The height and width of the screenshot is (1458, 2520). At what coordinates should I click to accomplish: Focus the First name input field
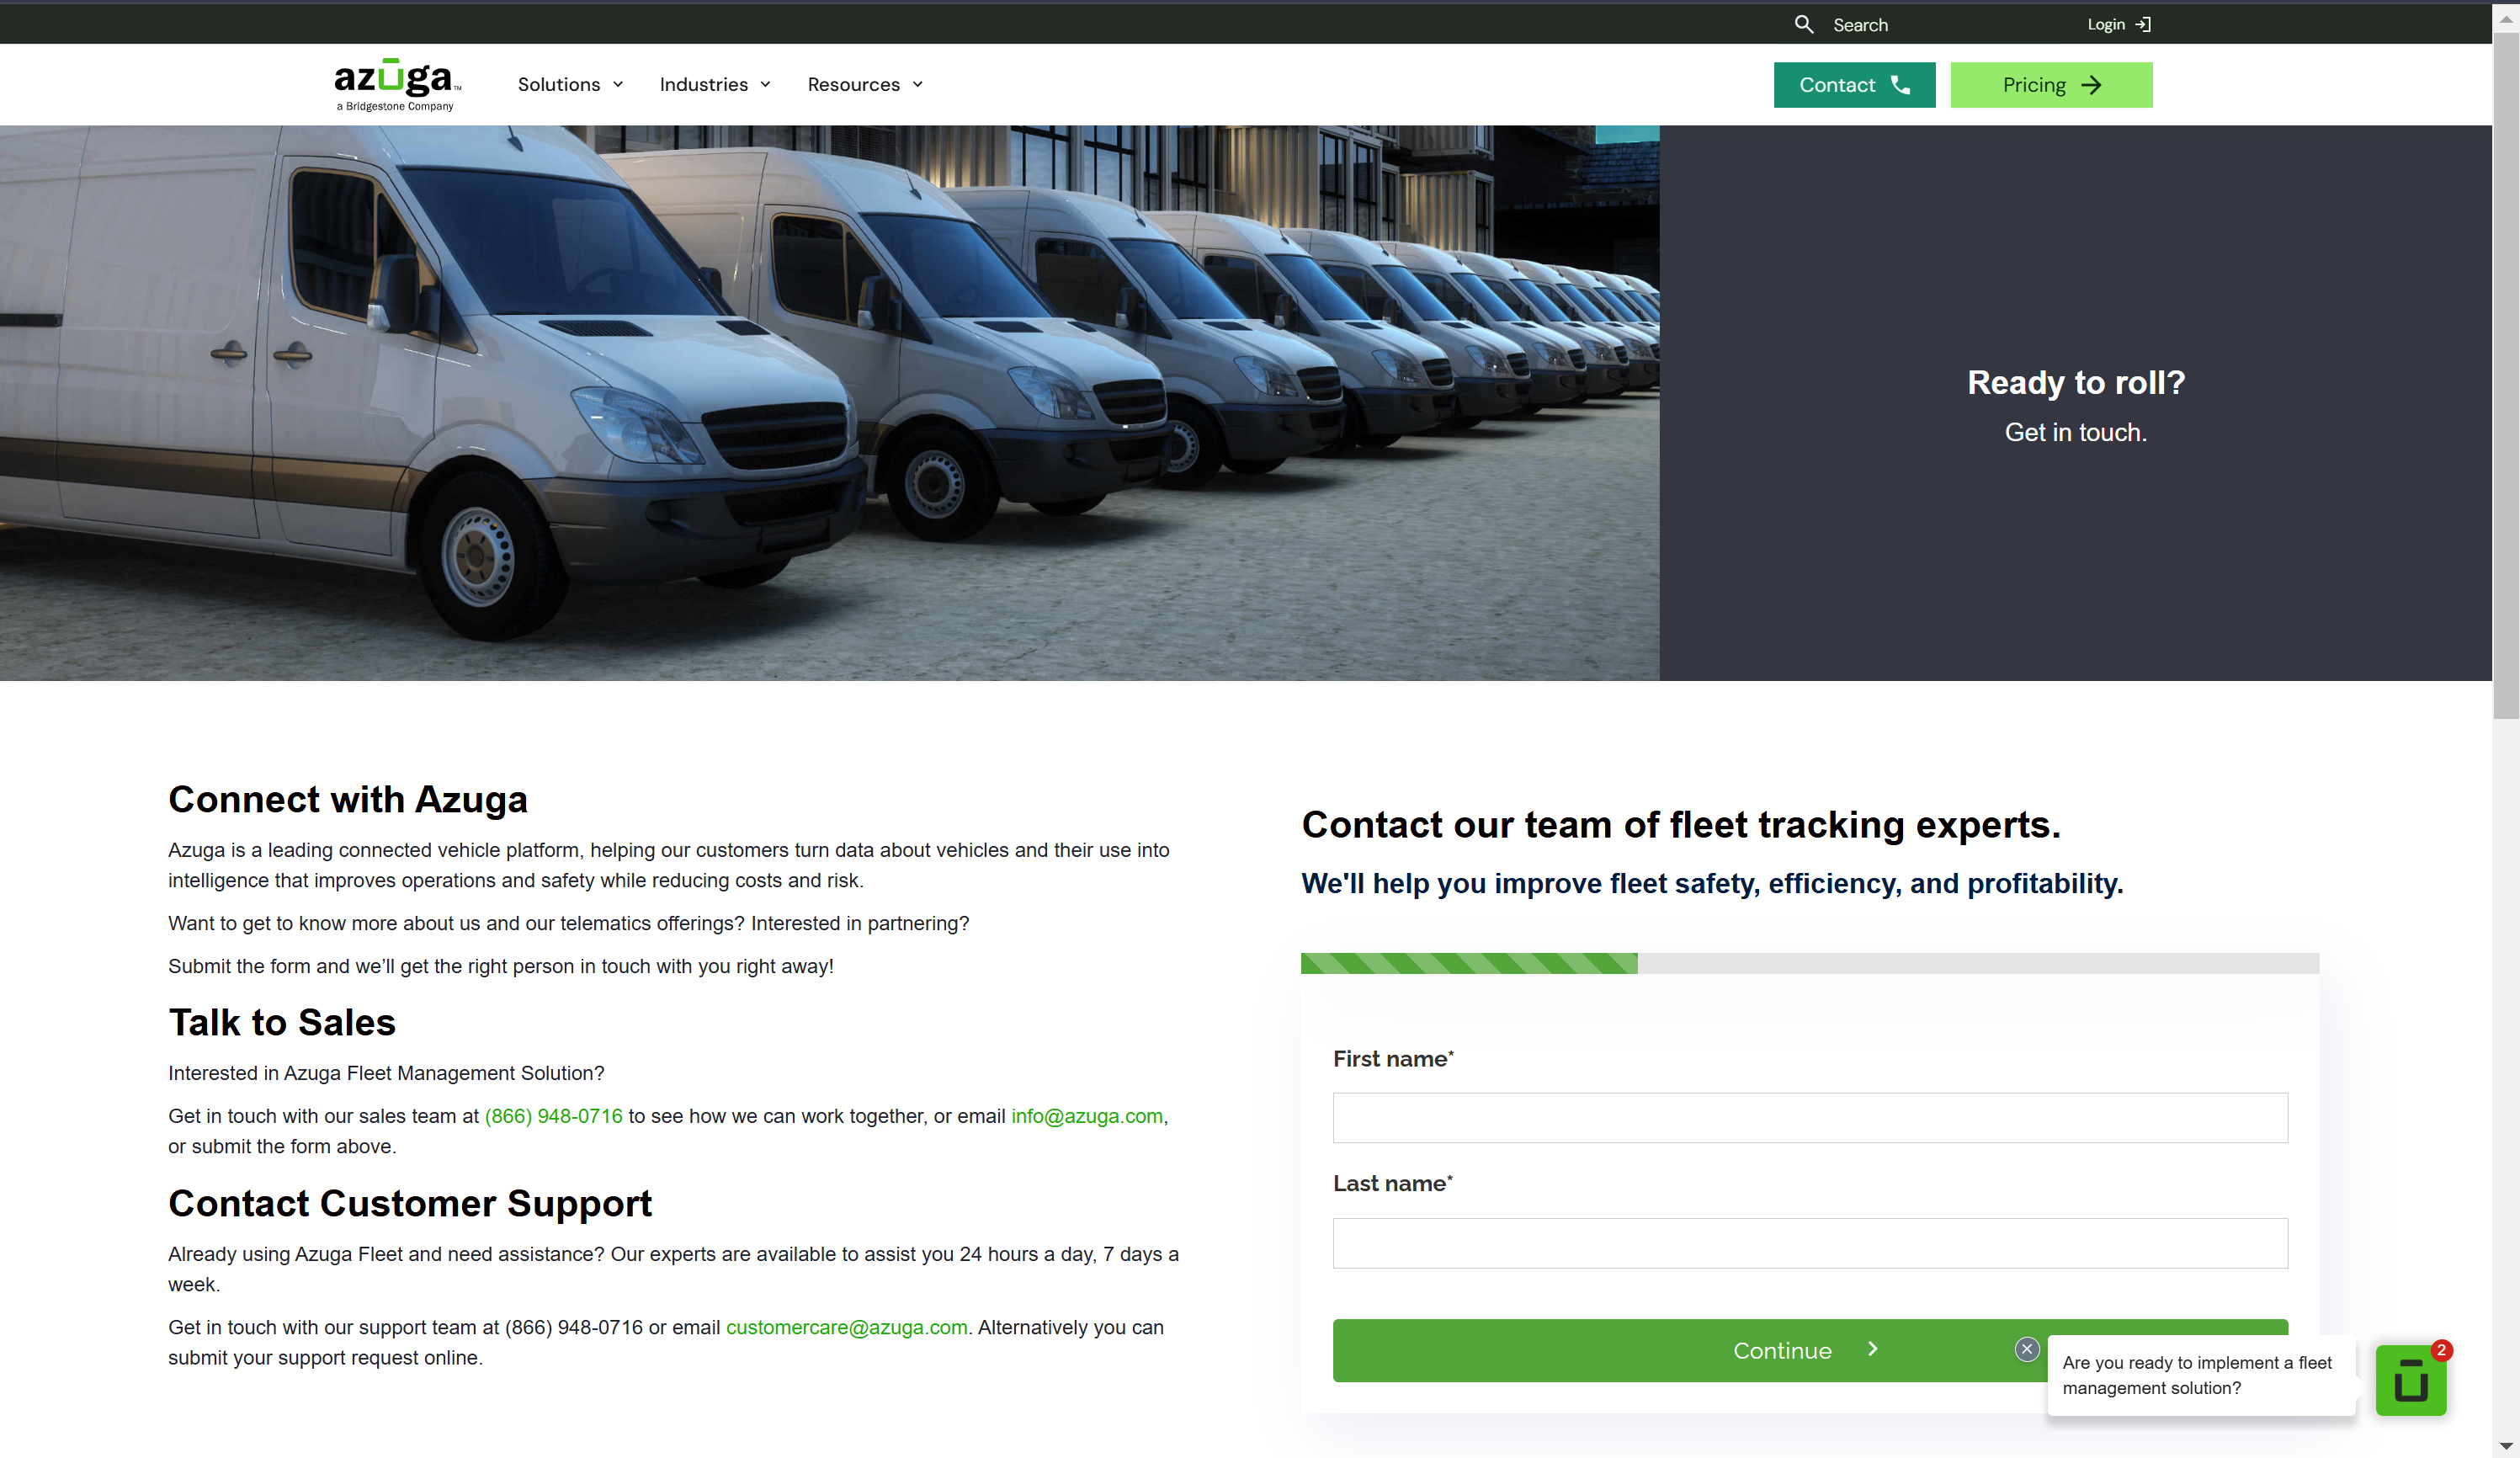point(1810,1118)
